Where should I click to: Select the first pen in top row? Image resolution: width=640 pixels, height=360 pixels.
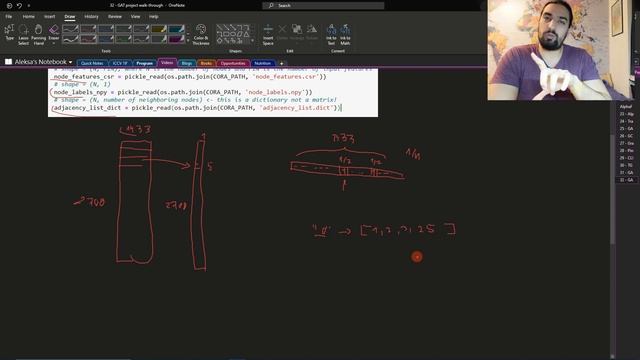[x=70, y=29]
